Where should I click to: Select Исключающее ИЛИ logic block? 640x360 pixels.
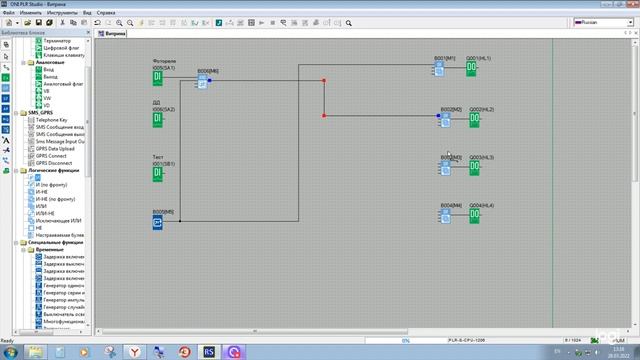click(x=58, y=221)
